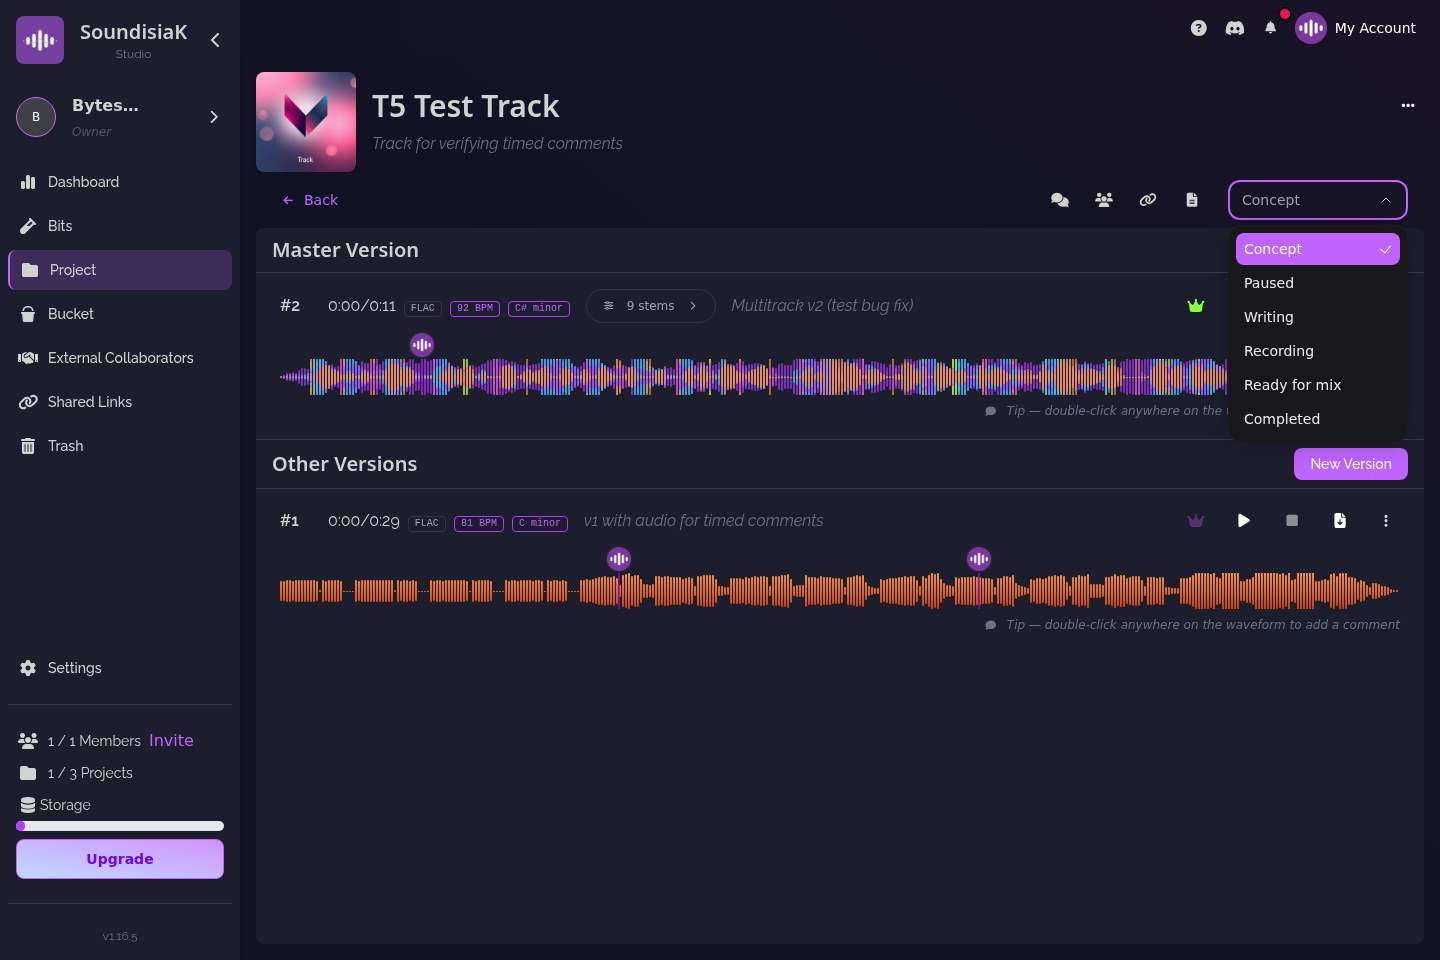Image resolution: width=1440 pixels, height=960 pixels.
Task: Open the track notes document icon
Action: pos(1192,200)
